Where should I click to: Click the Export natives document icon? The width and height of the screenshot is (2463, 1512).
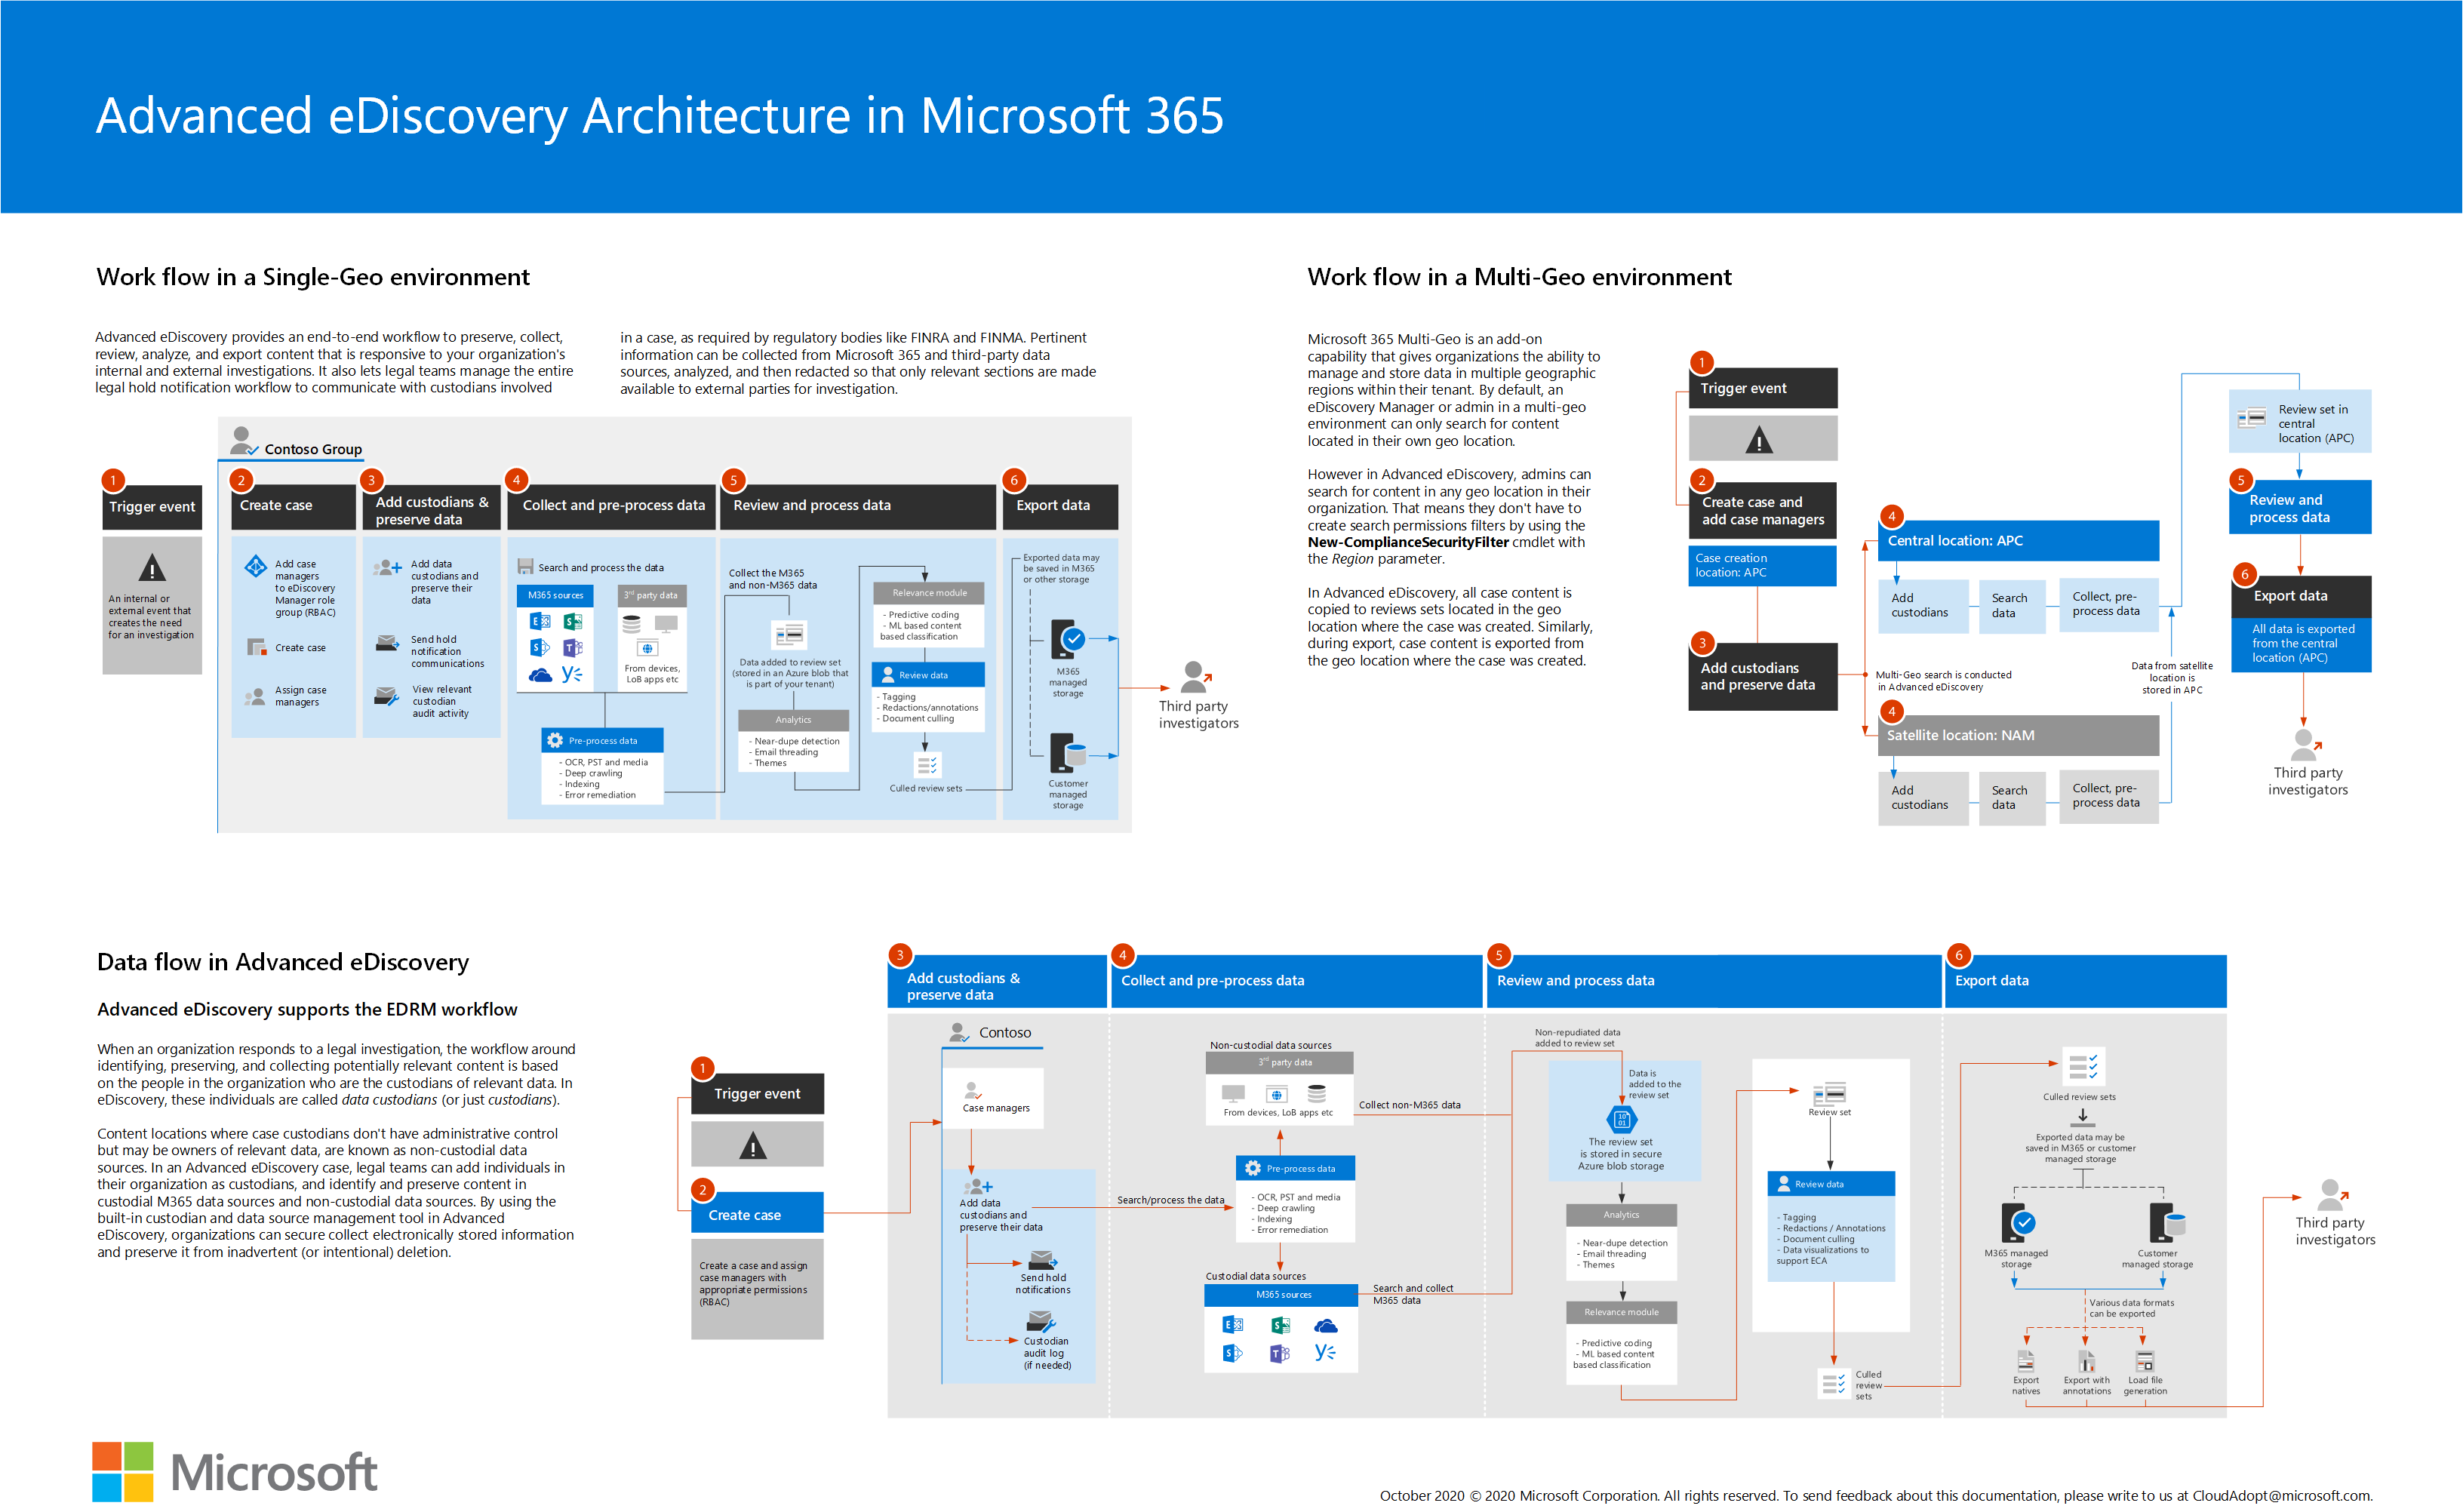point(2026,1360)
